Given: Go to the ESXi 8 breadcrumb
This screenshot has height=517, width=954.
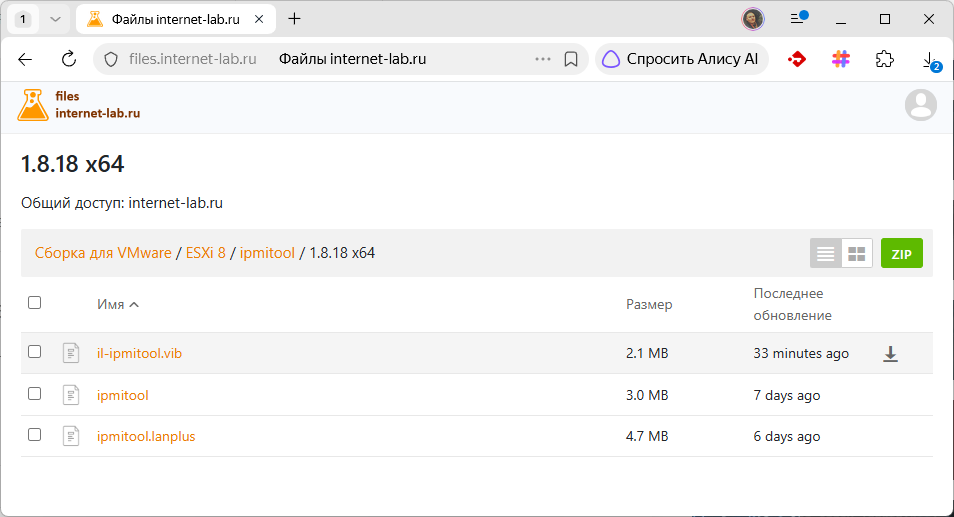Looking at the screenshot, I should [x=206, y=253].
